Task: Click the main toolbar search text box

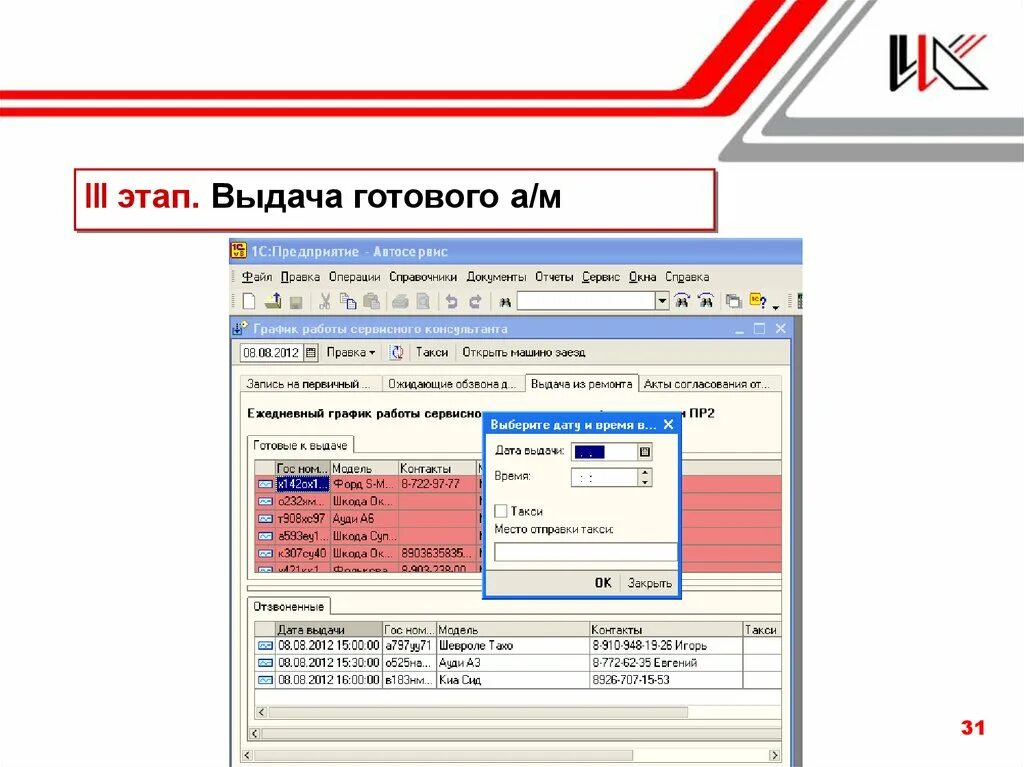Action: [x=586, y=301]
